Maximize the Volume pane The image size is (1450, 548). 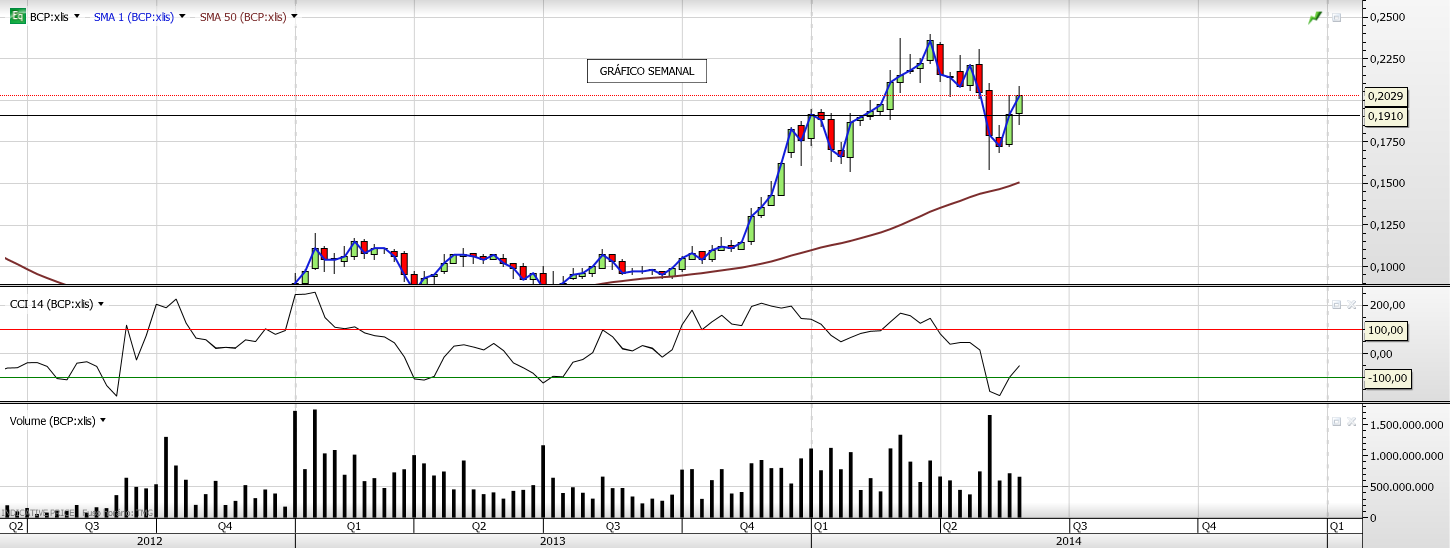[x=1335, y=421]
